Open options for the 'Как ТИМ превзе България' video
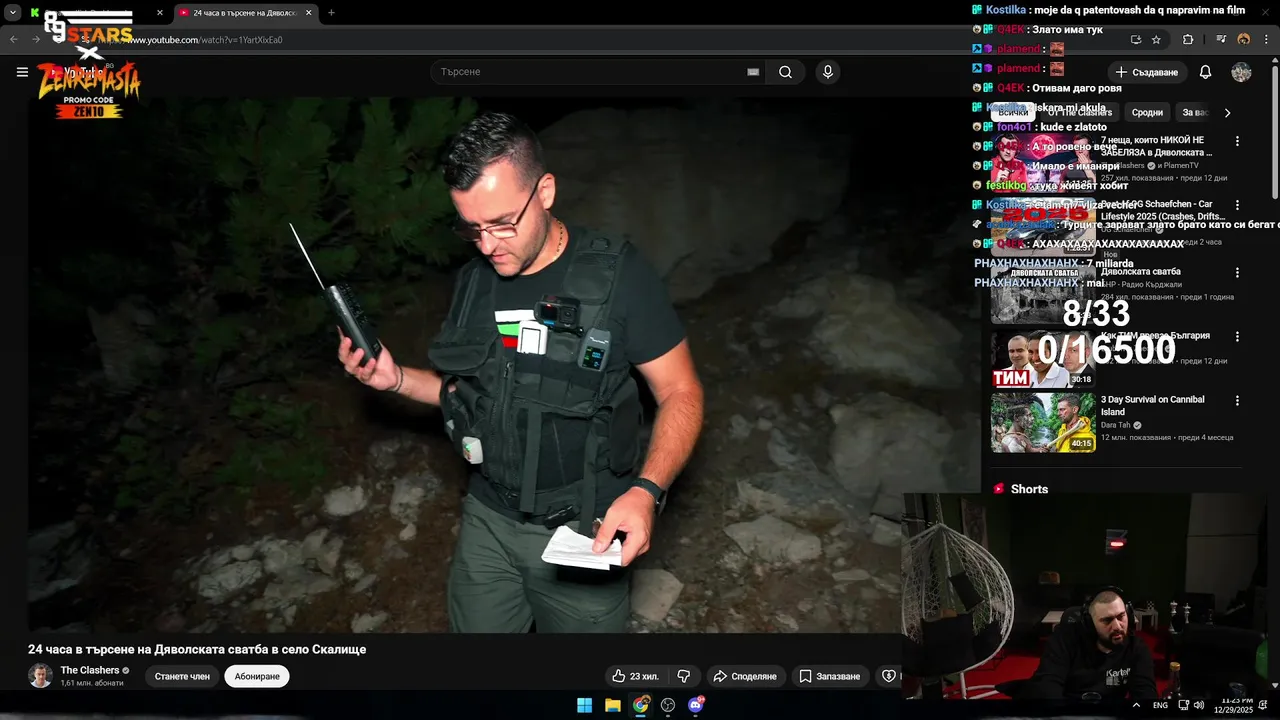 click(x=1237, y=337)
